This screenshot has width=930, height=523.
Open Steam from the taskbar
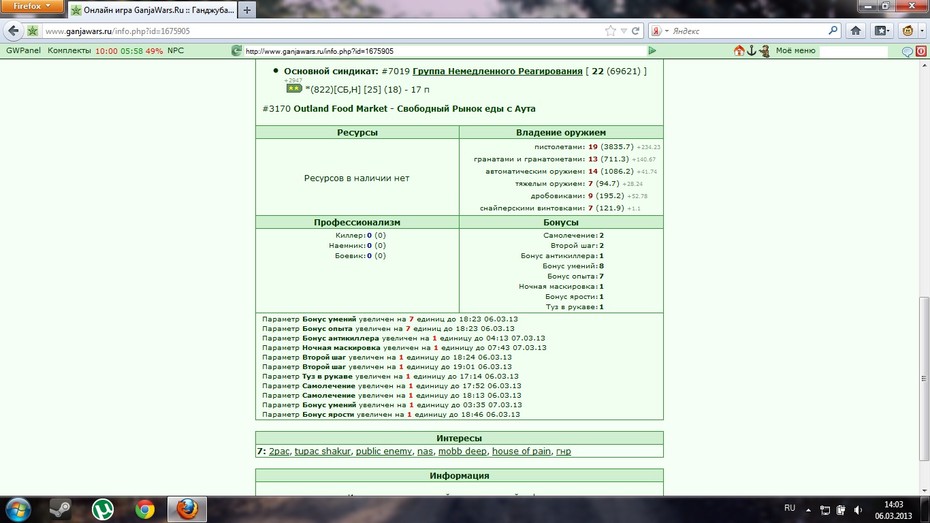[60, 509]
